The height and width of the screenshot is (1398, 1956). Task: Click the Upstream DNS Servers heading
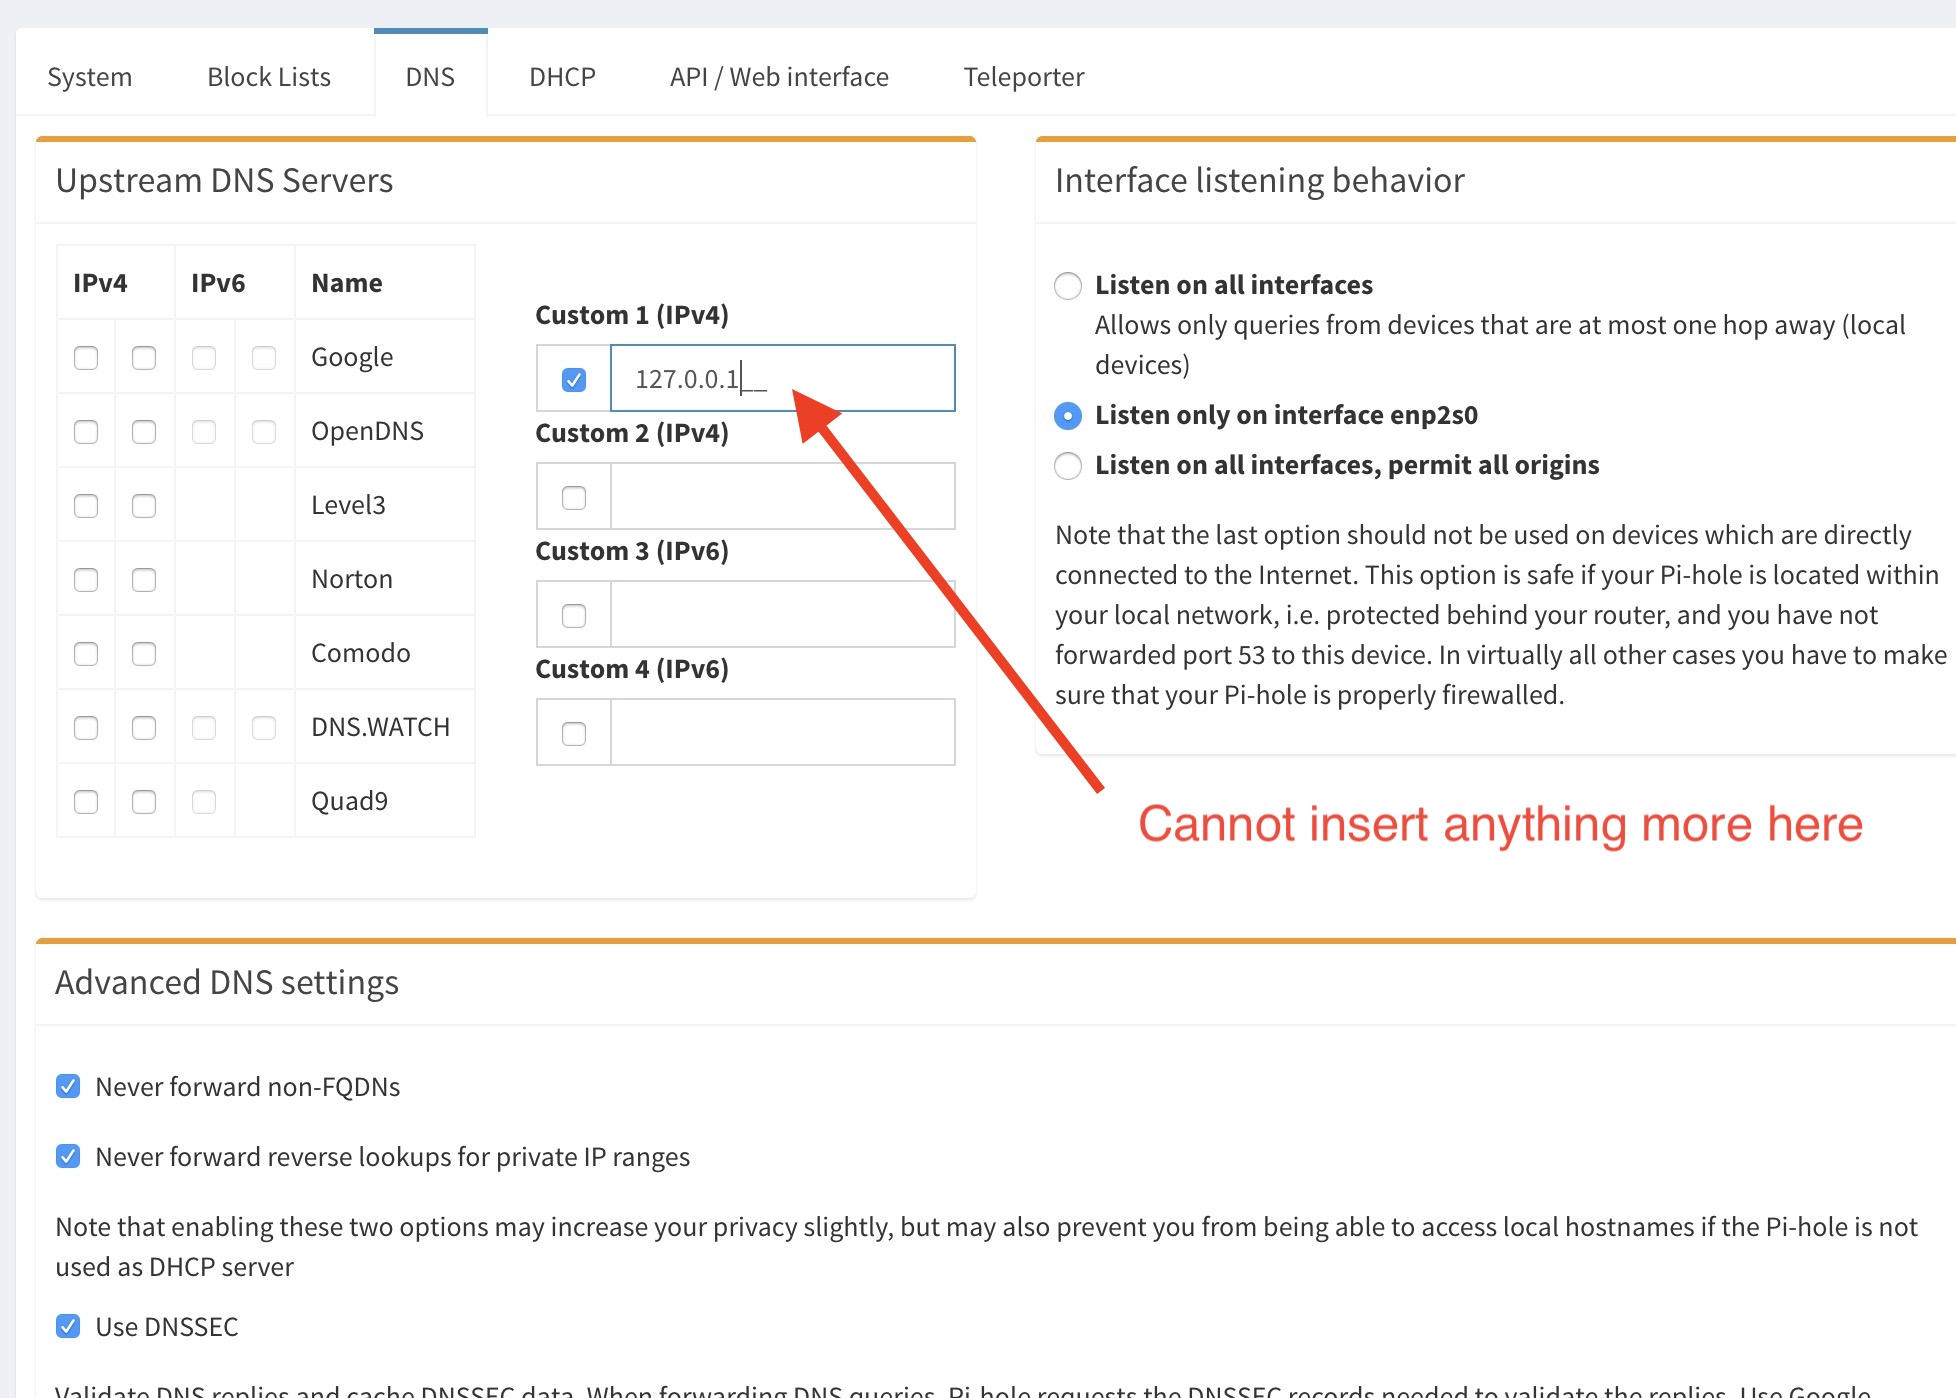pos(224,181)
